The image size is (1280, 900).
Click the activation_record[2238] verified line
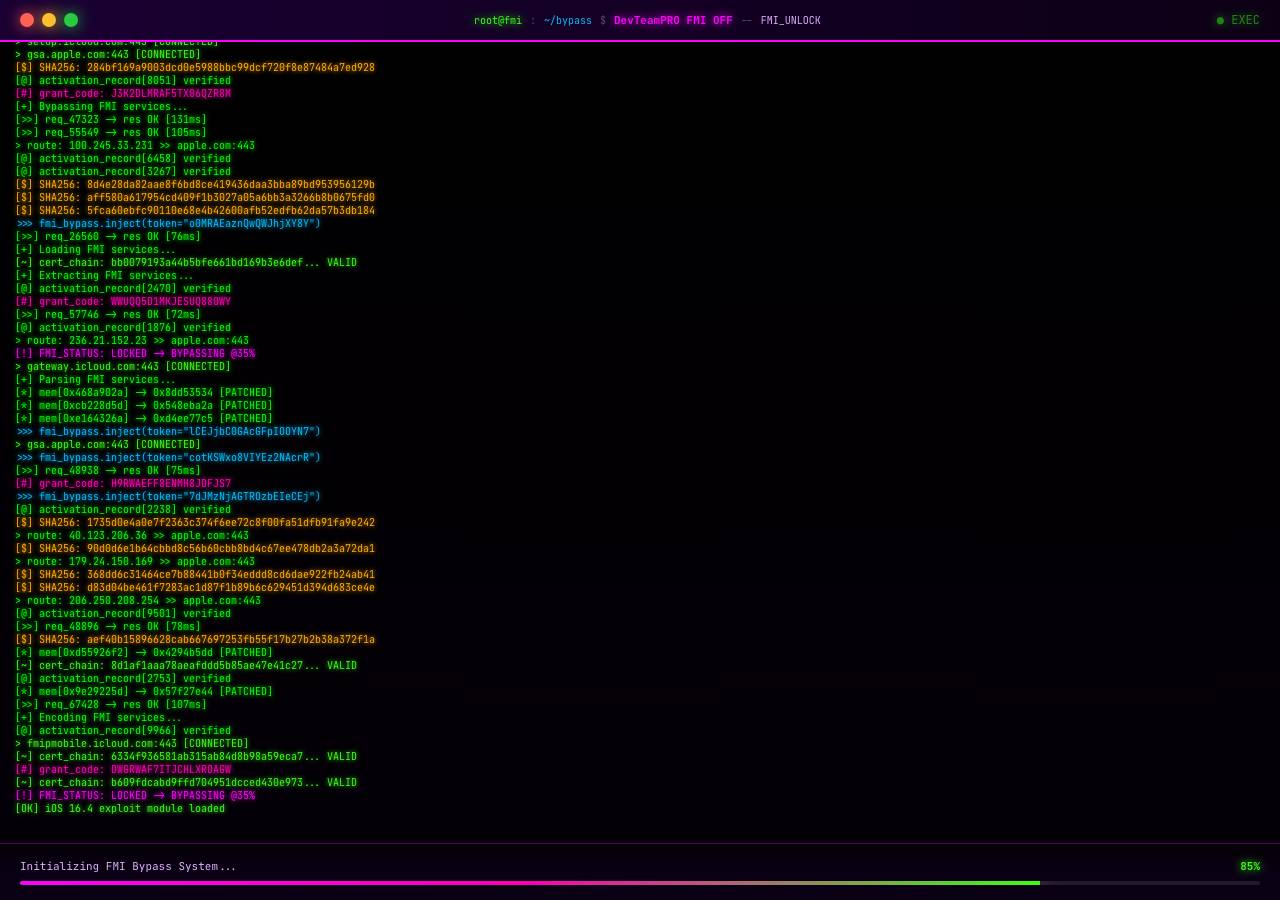(123, 510)
